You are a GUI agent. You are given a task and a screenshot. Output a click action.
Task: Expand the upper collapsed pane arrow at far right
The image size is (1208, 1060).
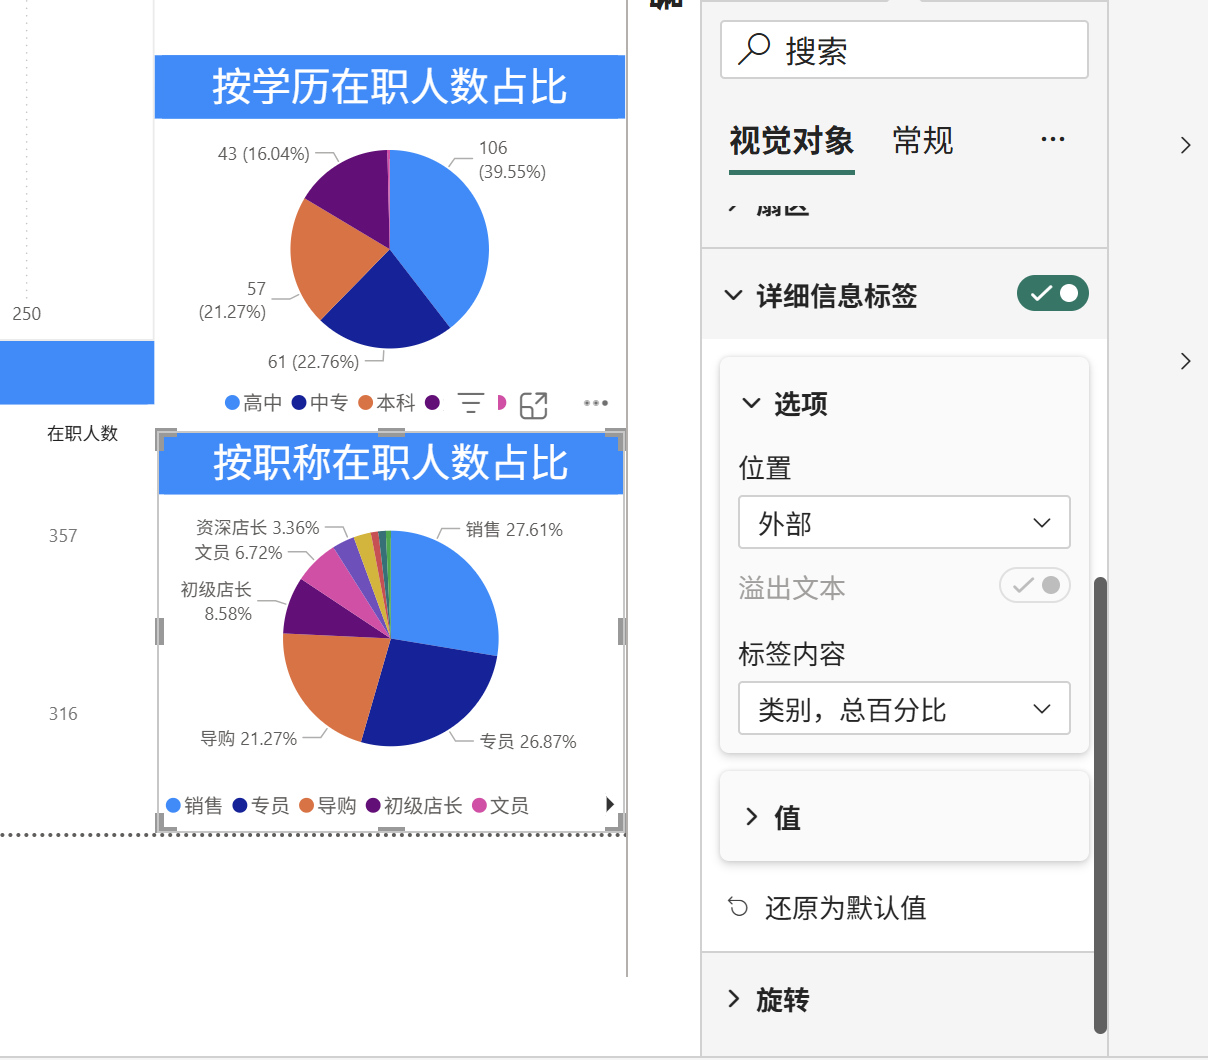[x=1185, y=145]
